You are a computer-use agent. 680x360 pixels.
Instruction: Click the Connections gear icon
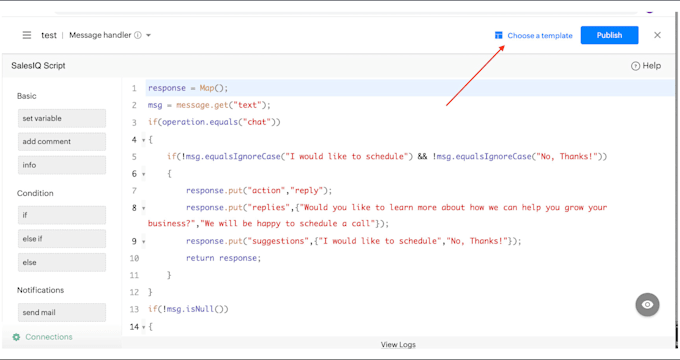click(x=16, y=337)
